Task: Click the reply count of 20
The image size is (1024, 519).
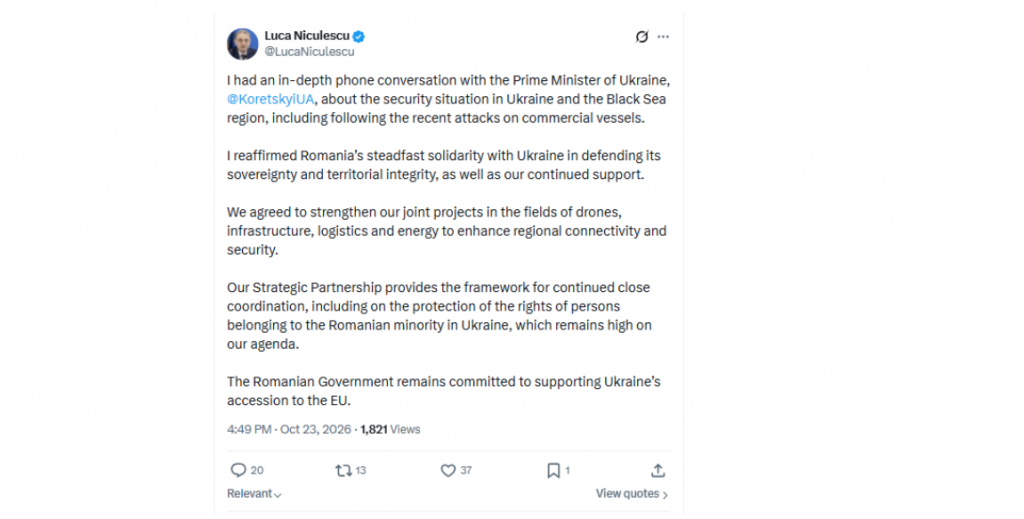Action: (x=257, y=470)
